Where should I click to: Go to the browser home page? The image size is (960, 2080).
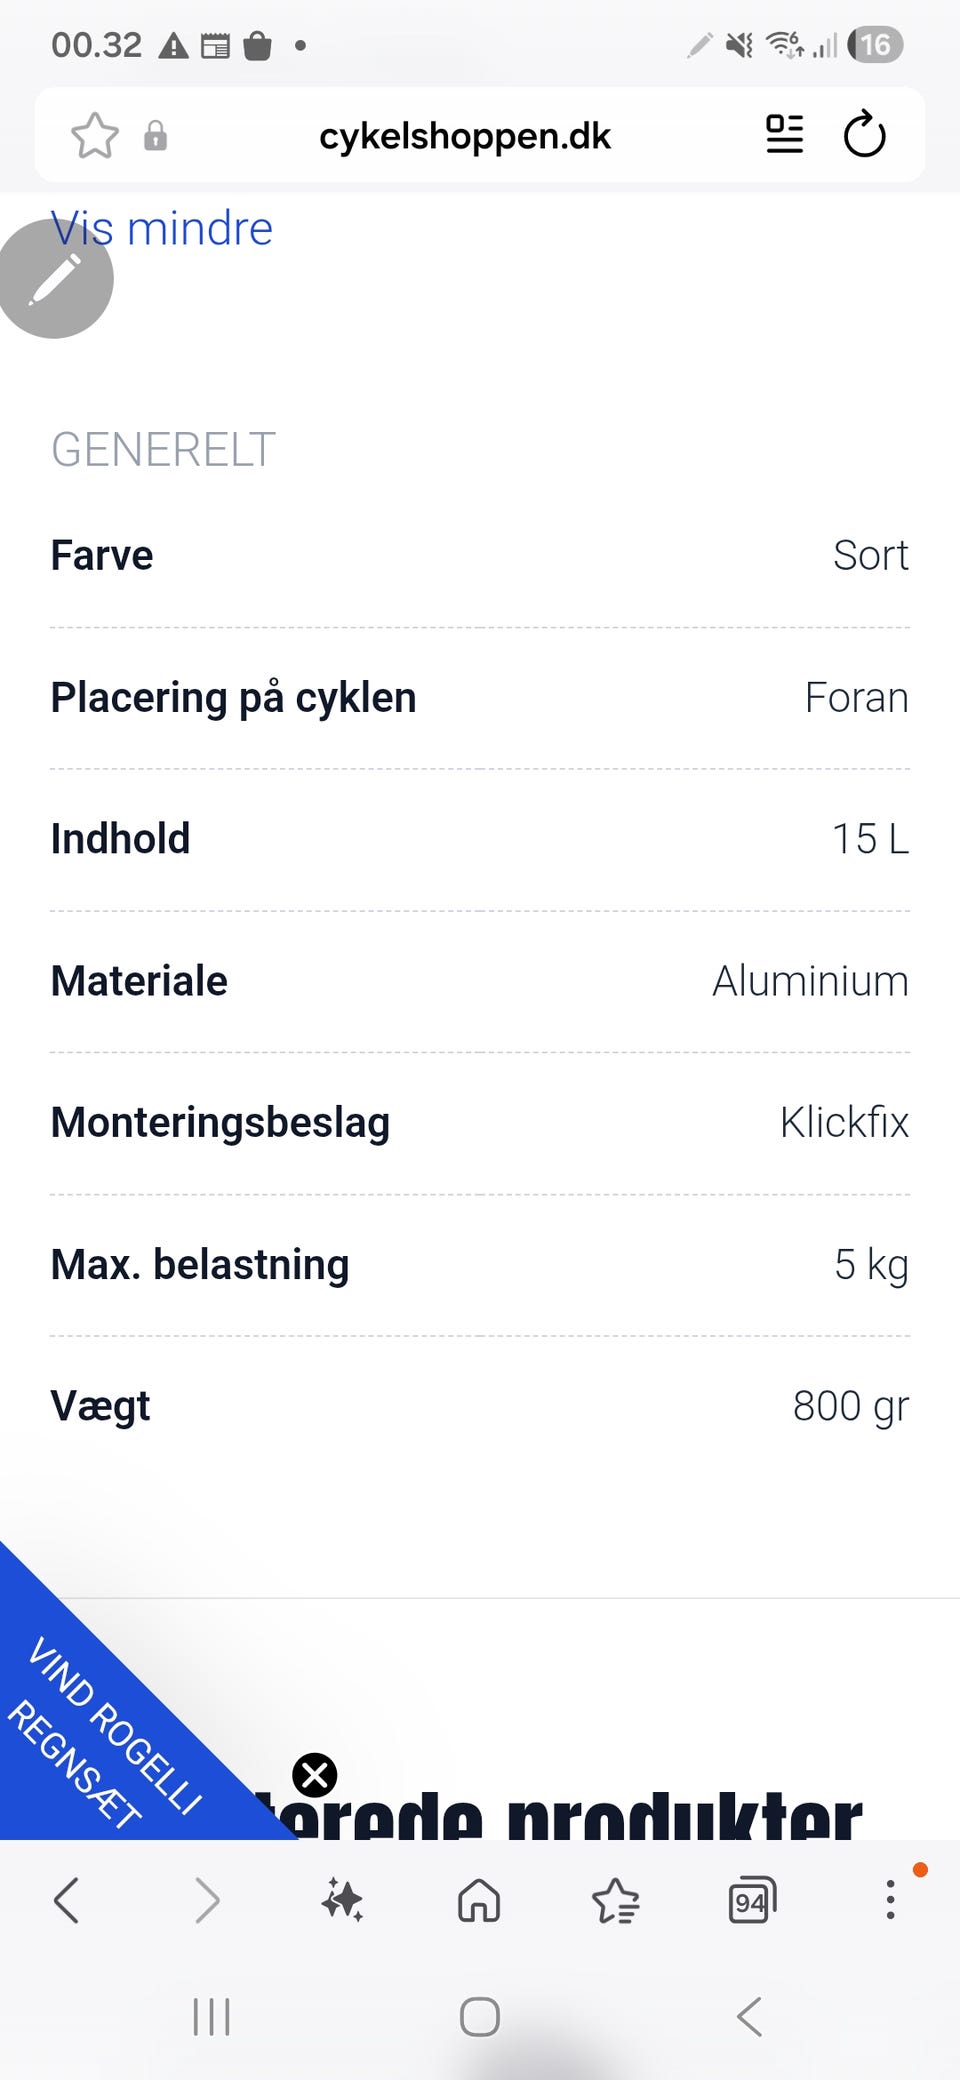(479, 1900)
